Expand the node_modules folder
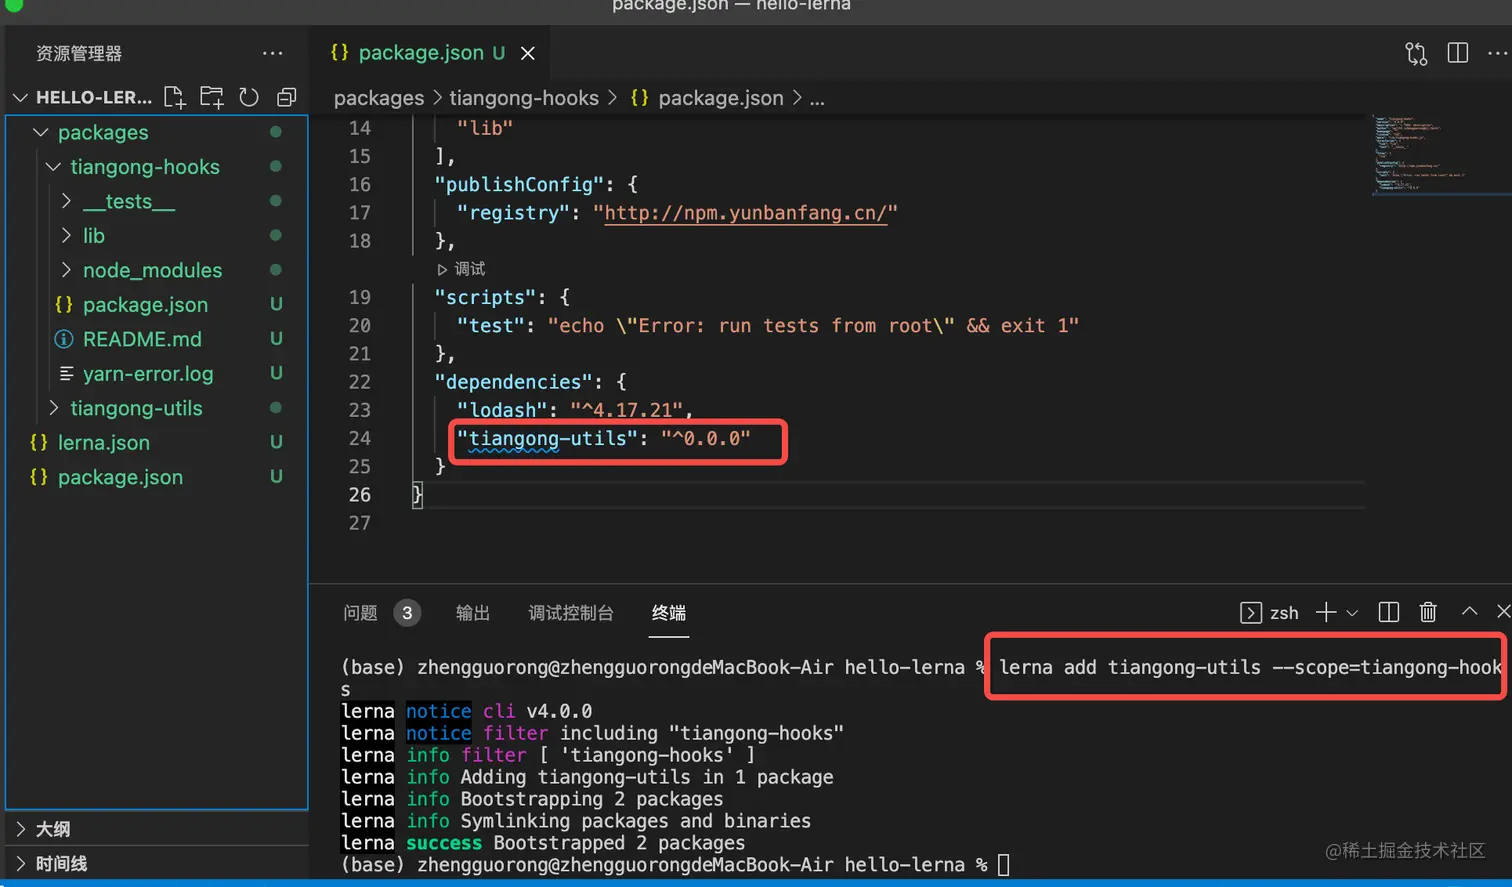 66,270
